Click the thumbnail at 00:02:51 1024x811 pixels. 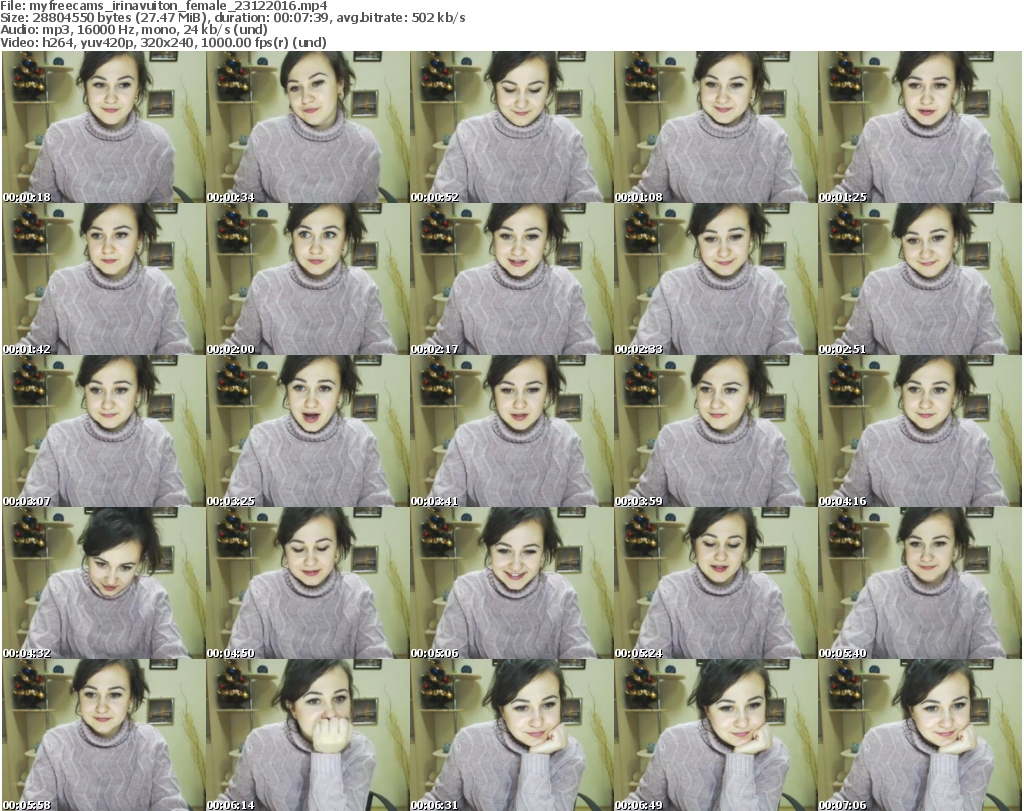tap(919, 279)
